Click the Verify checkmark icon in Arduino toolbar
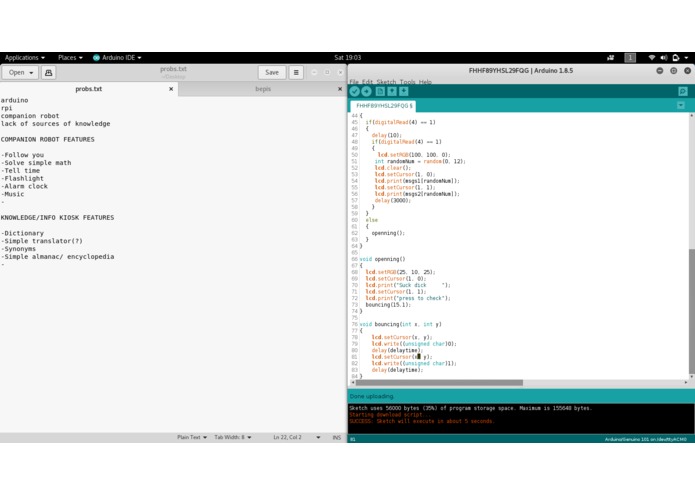The height and width of the screenshot is (494, 695). click(355, 91)
